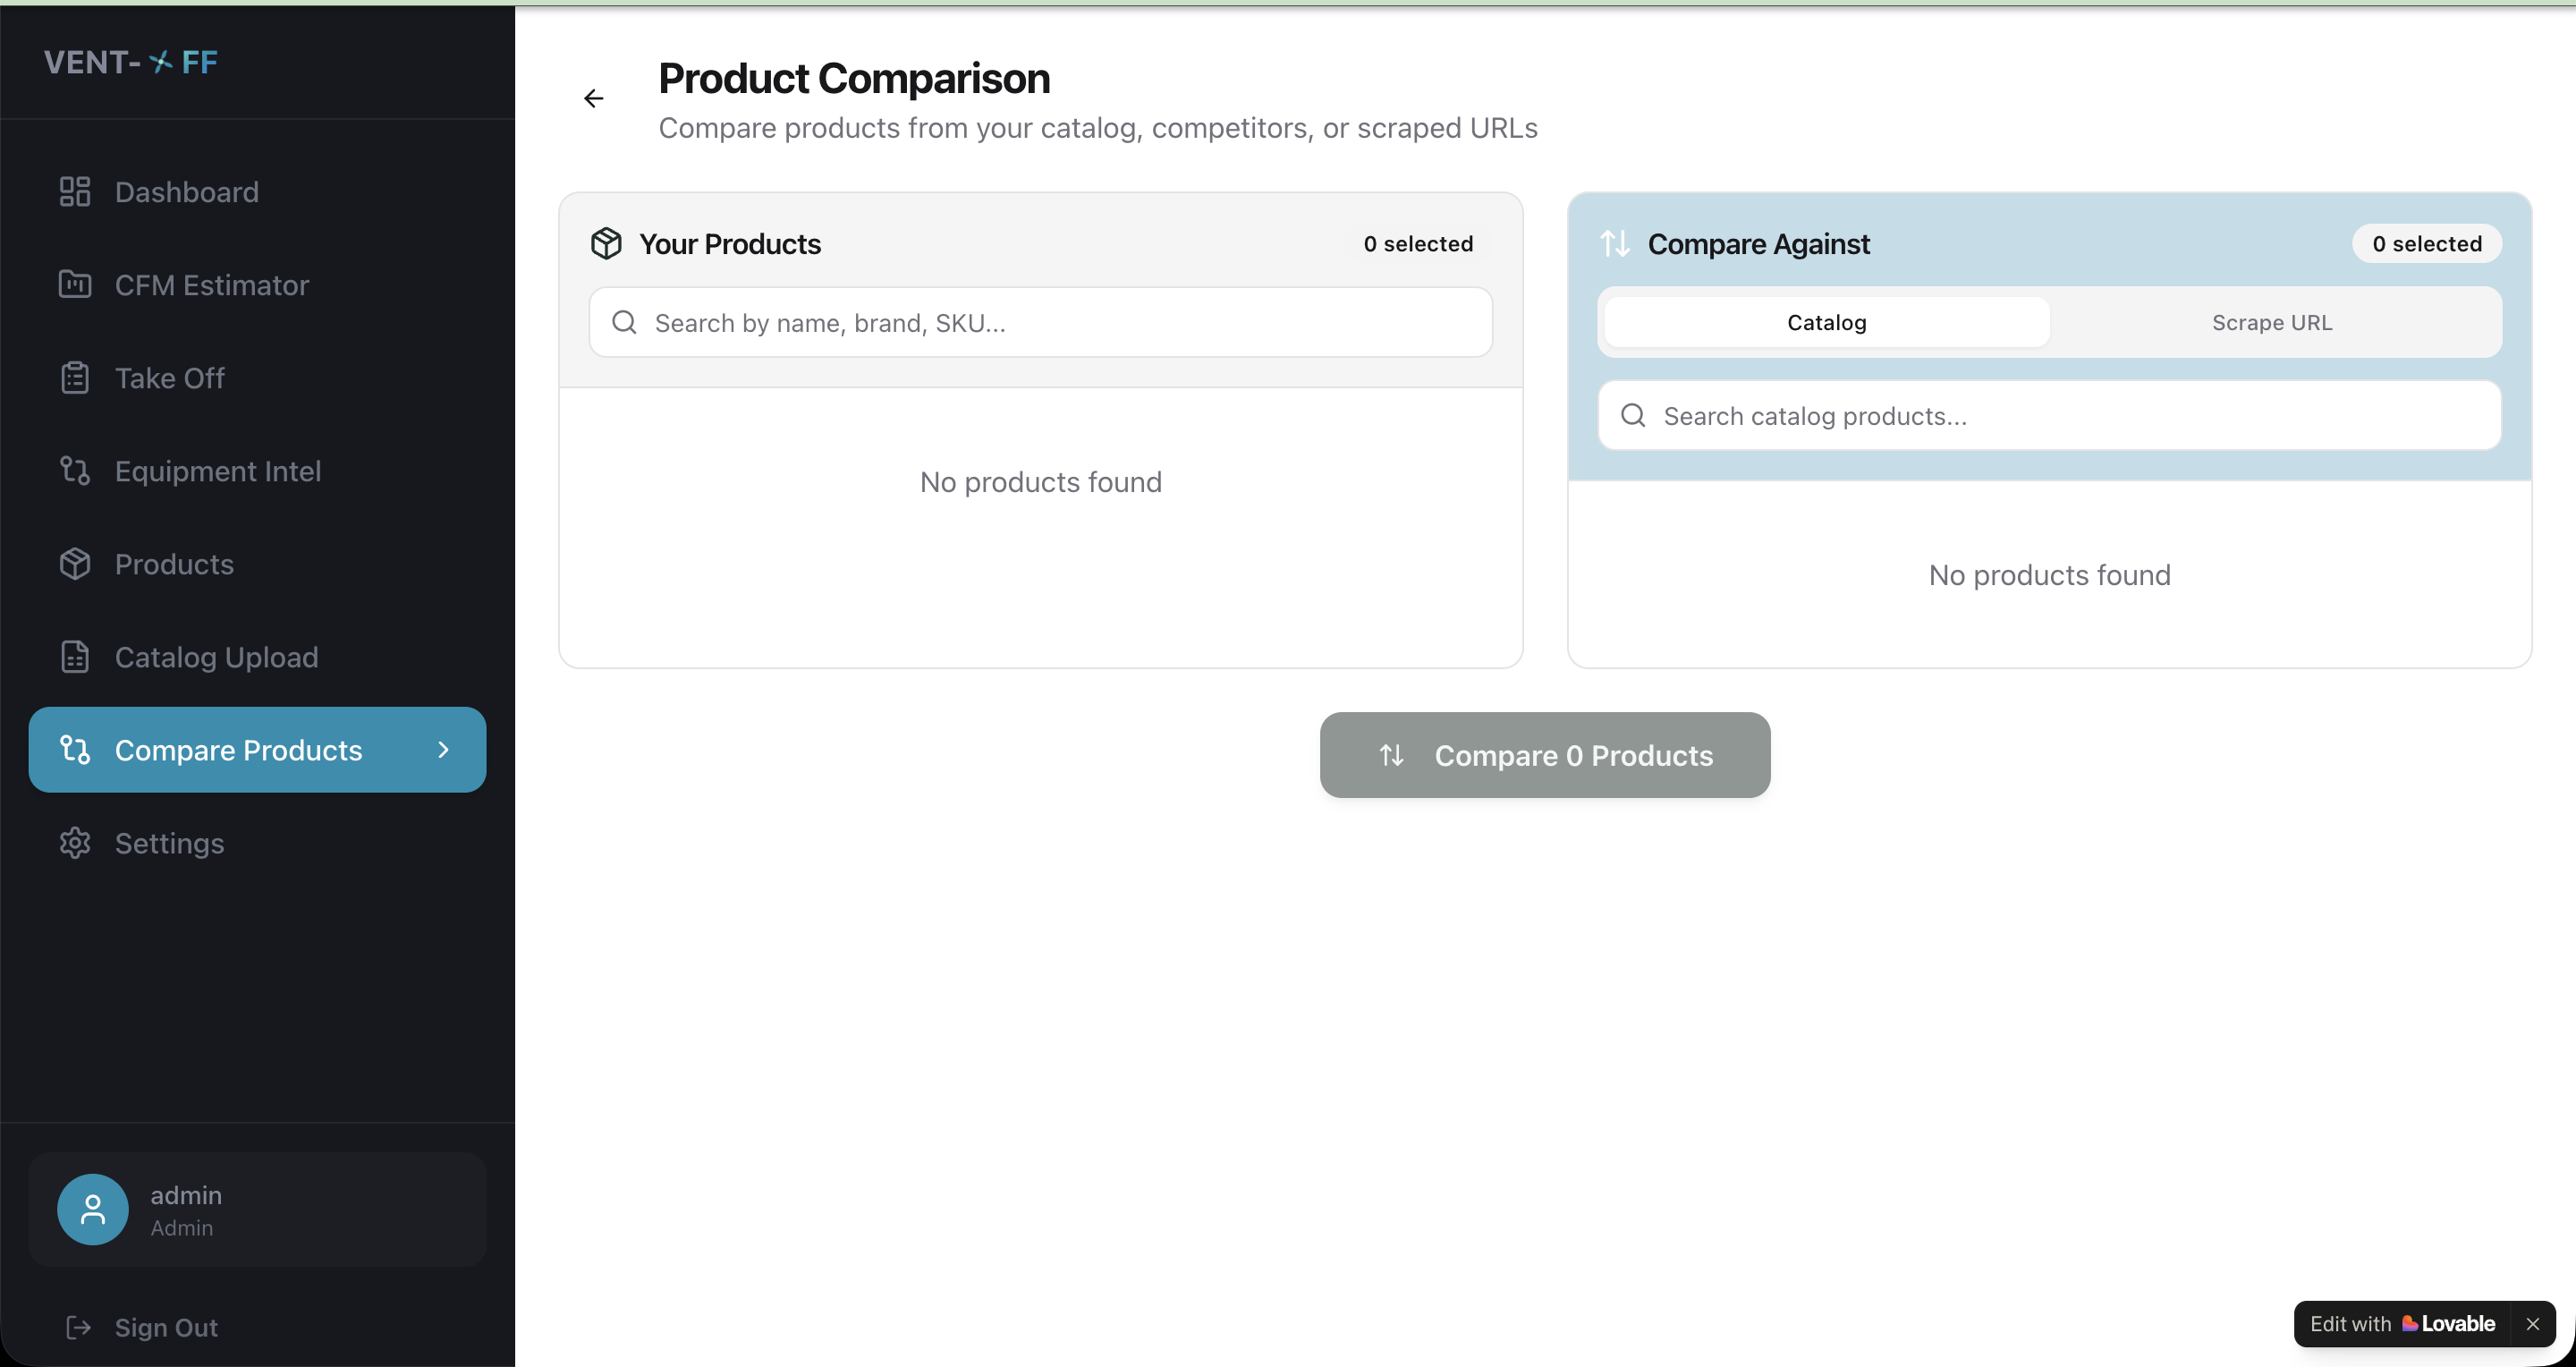
Task: Click the Settings gear icon
Action: [x=75, y=843]
